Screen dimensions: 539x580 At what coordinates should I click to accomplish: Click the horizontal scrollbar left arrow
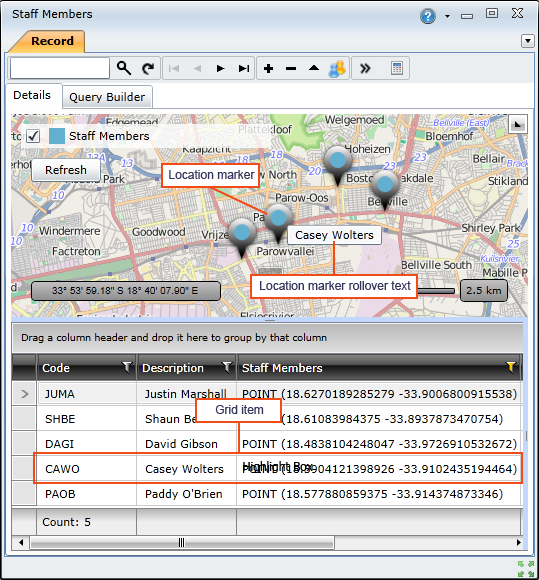click(21, 543)
